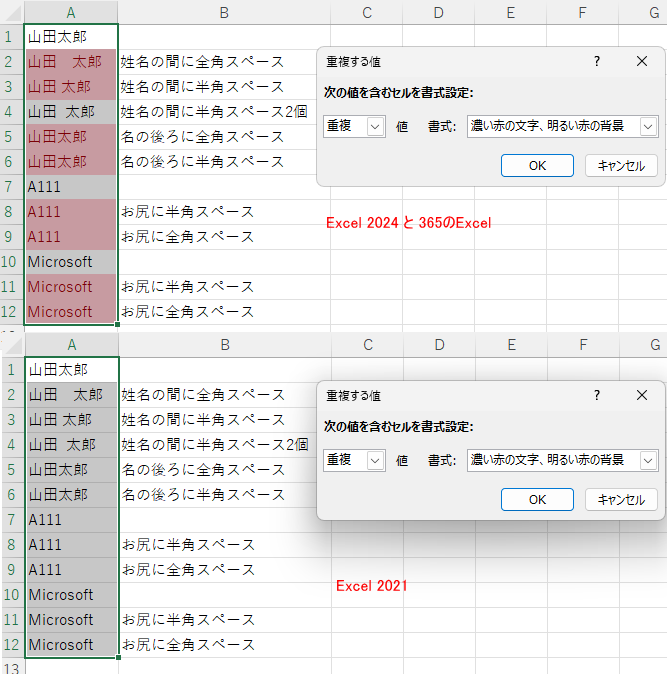
Task: Click キャンセル in the lower dialog
Action: click(x=621, y=499)
